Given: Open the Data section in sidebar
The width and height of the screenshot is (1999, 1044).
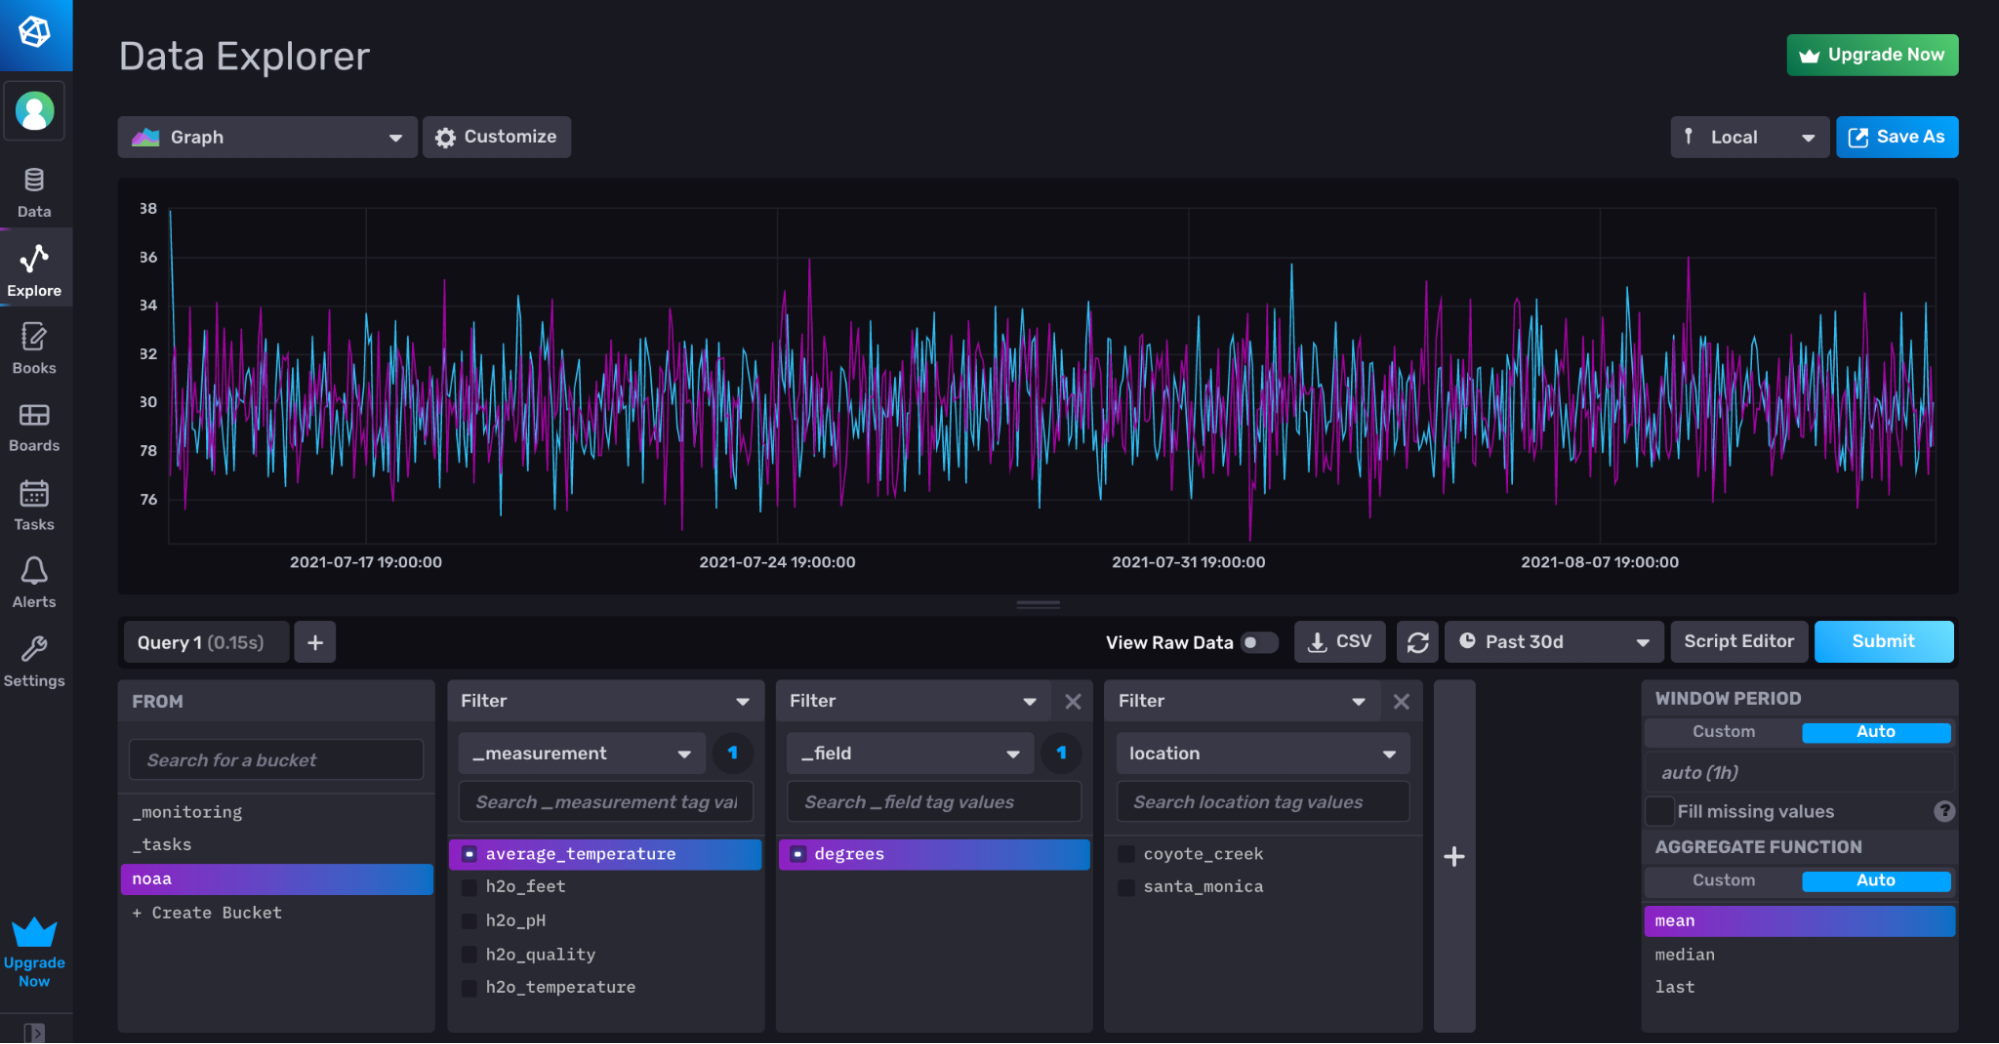Looking at the screenshot, I should (34, 193).
